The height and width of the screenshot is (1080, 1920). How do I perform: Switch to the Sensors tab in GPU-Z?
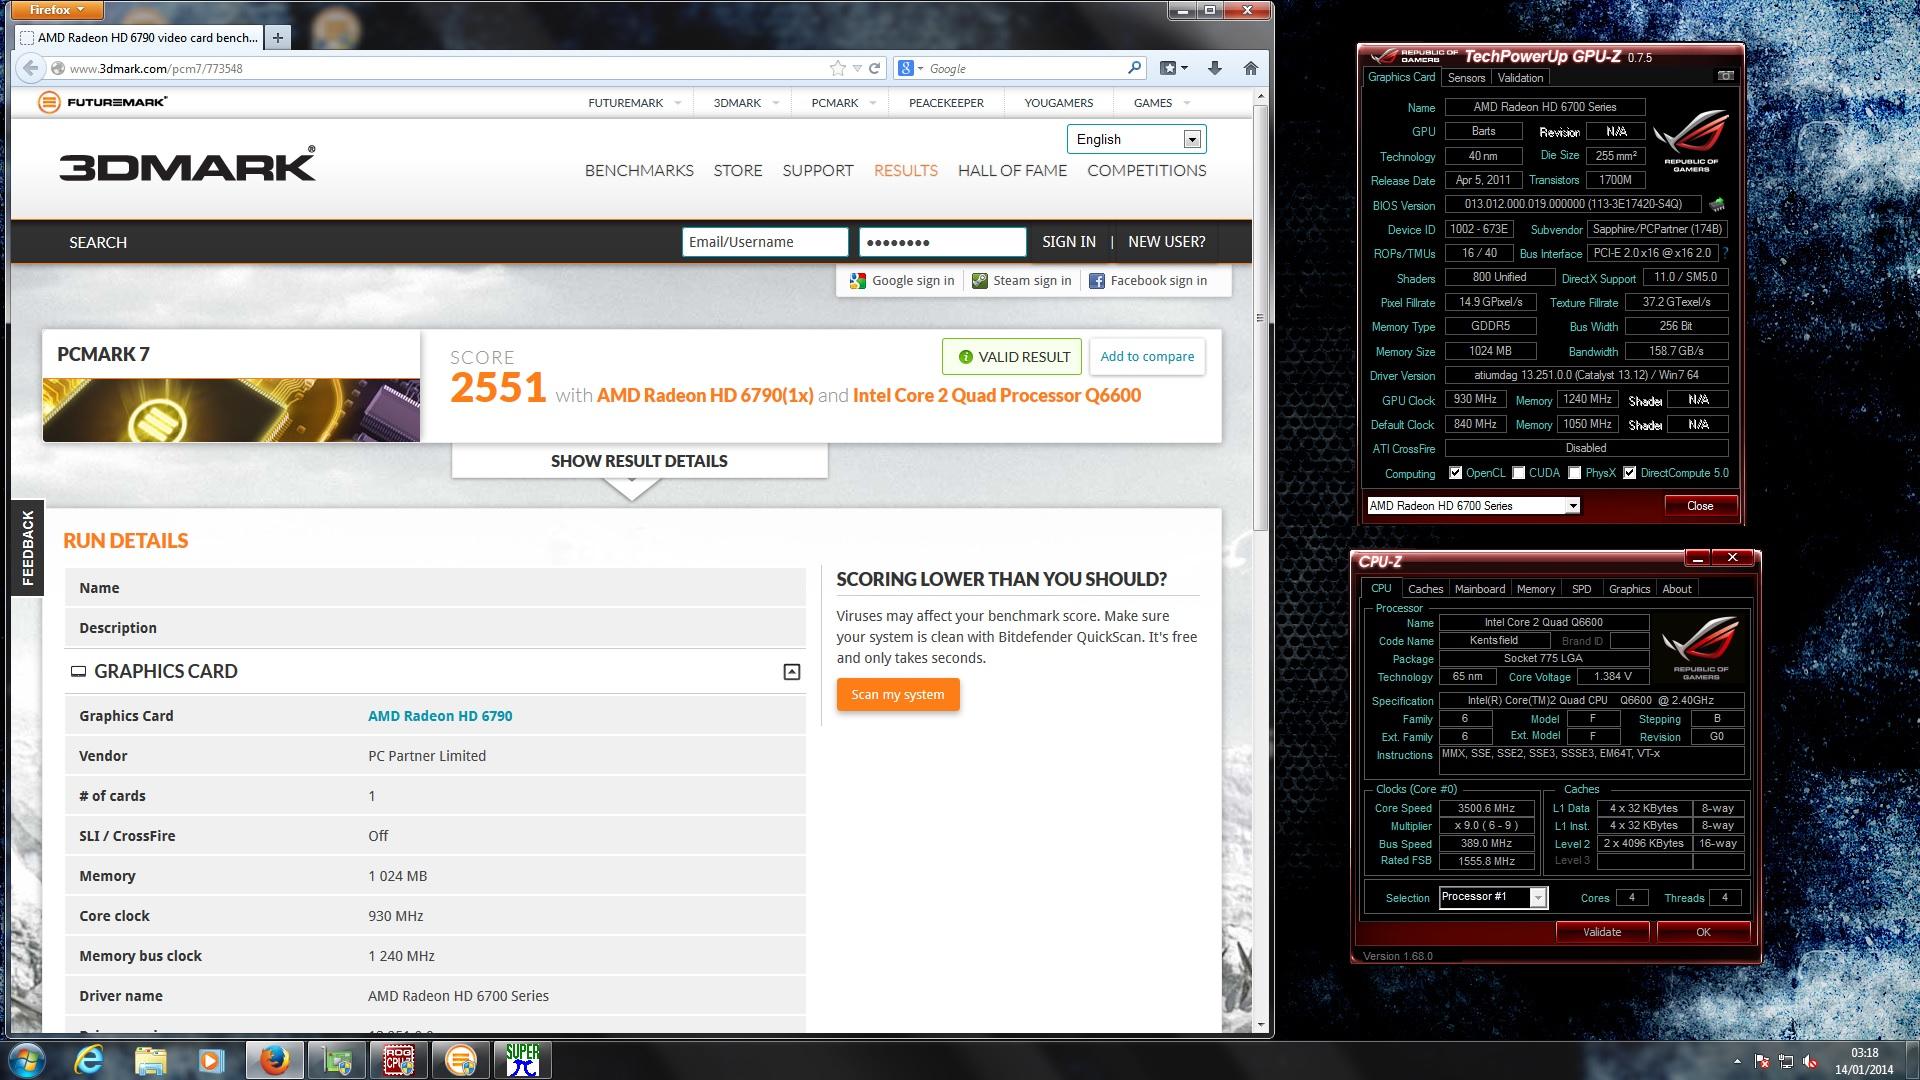pyautogui.click(x=1466, y=78)
